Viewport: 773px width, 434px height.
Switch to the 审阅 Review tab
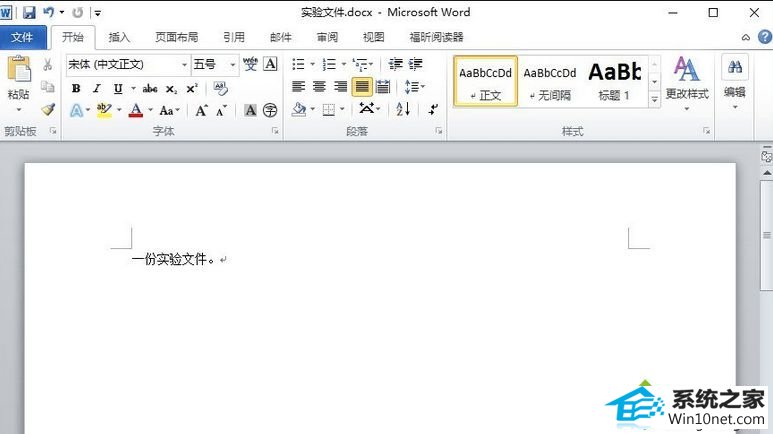click(x=327, y=37)
